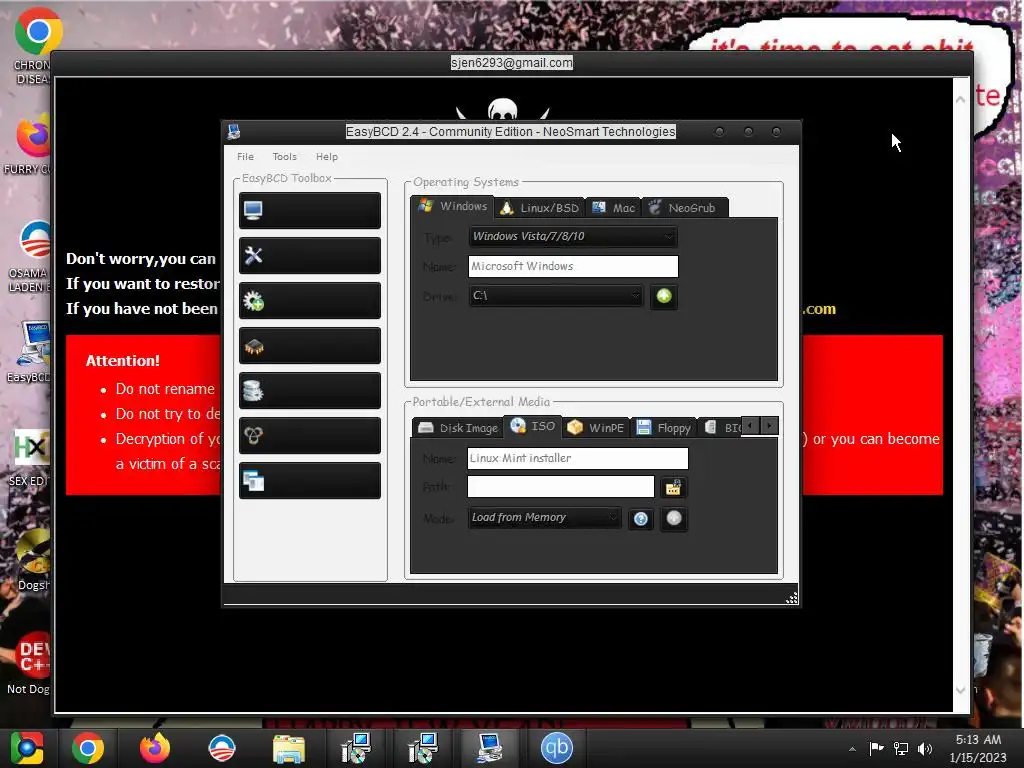
Task: Click scroll up arrow in ransom note window
Action: [x=961, y=99]
